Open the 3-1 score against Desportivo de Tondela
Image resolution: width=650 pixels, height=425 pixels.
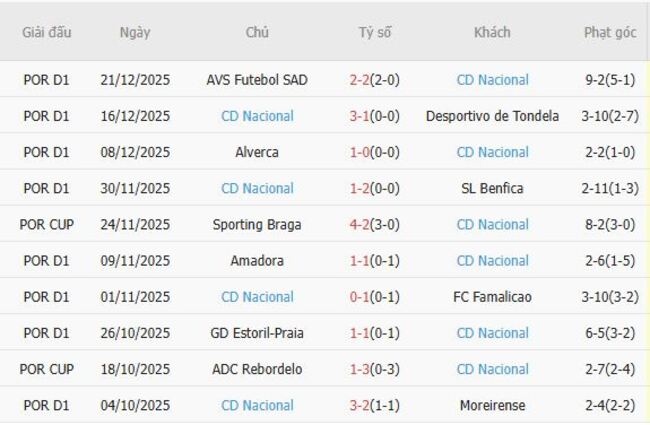pos(360,116)
